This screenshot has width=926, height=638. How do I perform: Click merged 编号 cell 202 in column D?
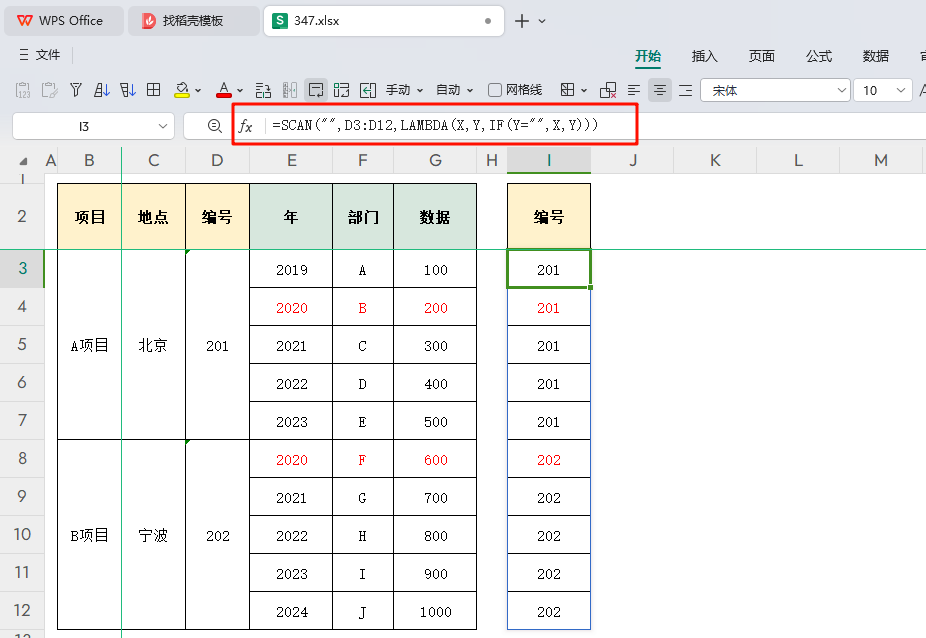point(217,535)
